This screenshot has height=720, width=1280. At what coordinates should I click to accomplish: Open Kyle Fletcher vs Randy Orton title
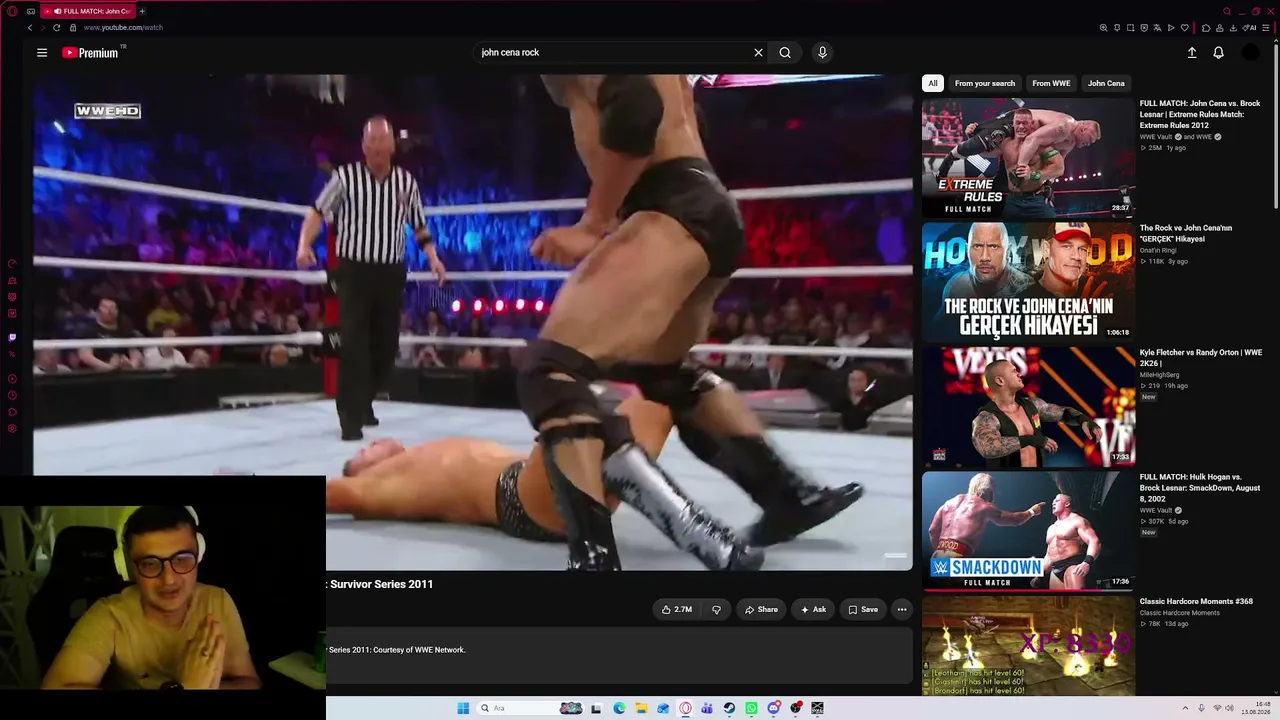(x=1201, y=358)
